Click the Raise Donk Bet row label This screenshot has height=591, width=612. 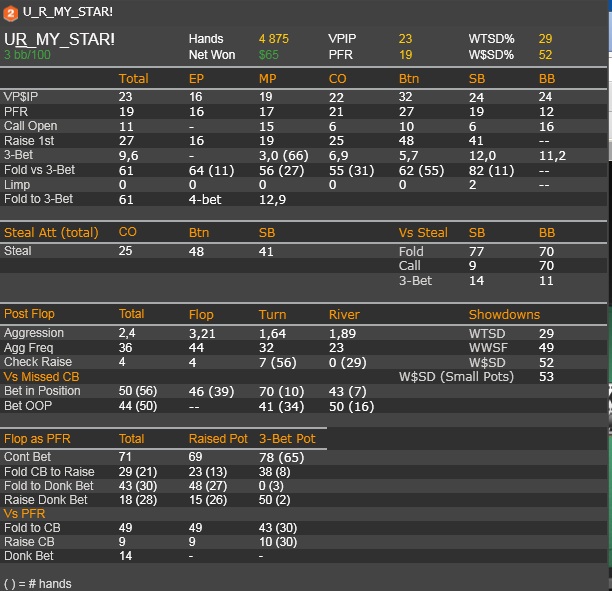(46, 500)
